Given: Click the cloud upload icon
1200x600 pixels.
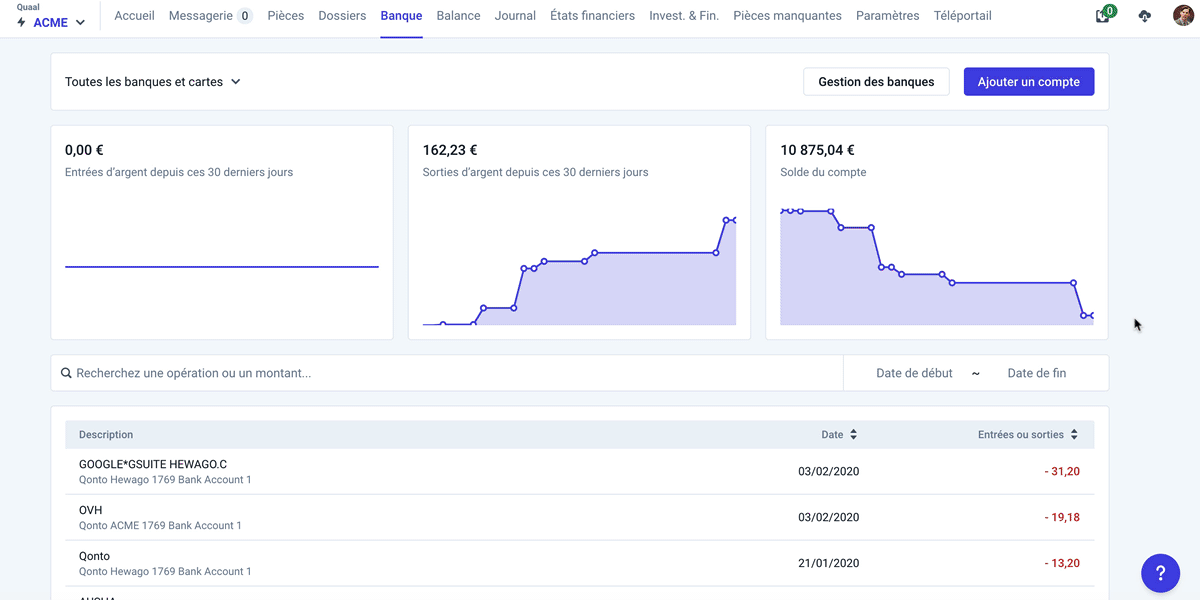Looking at the screenshot, I should pyautogui.click(x=1145, y=16).
